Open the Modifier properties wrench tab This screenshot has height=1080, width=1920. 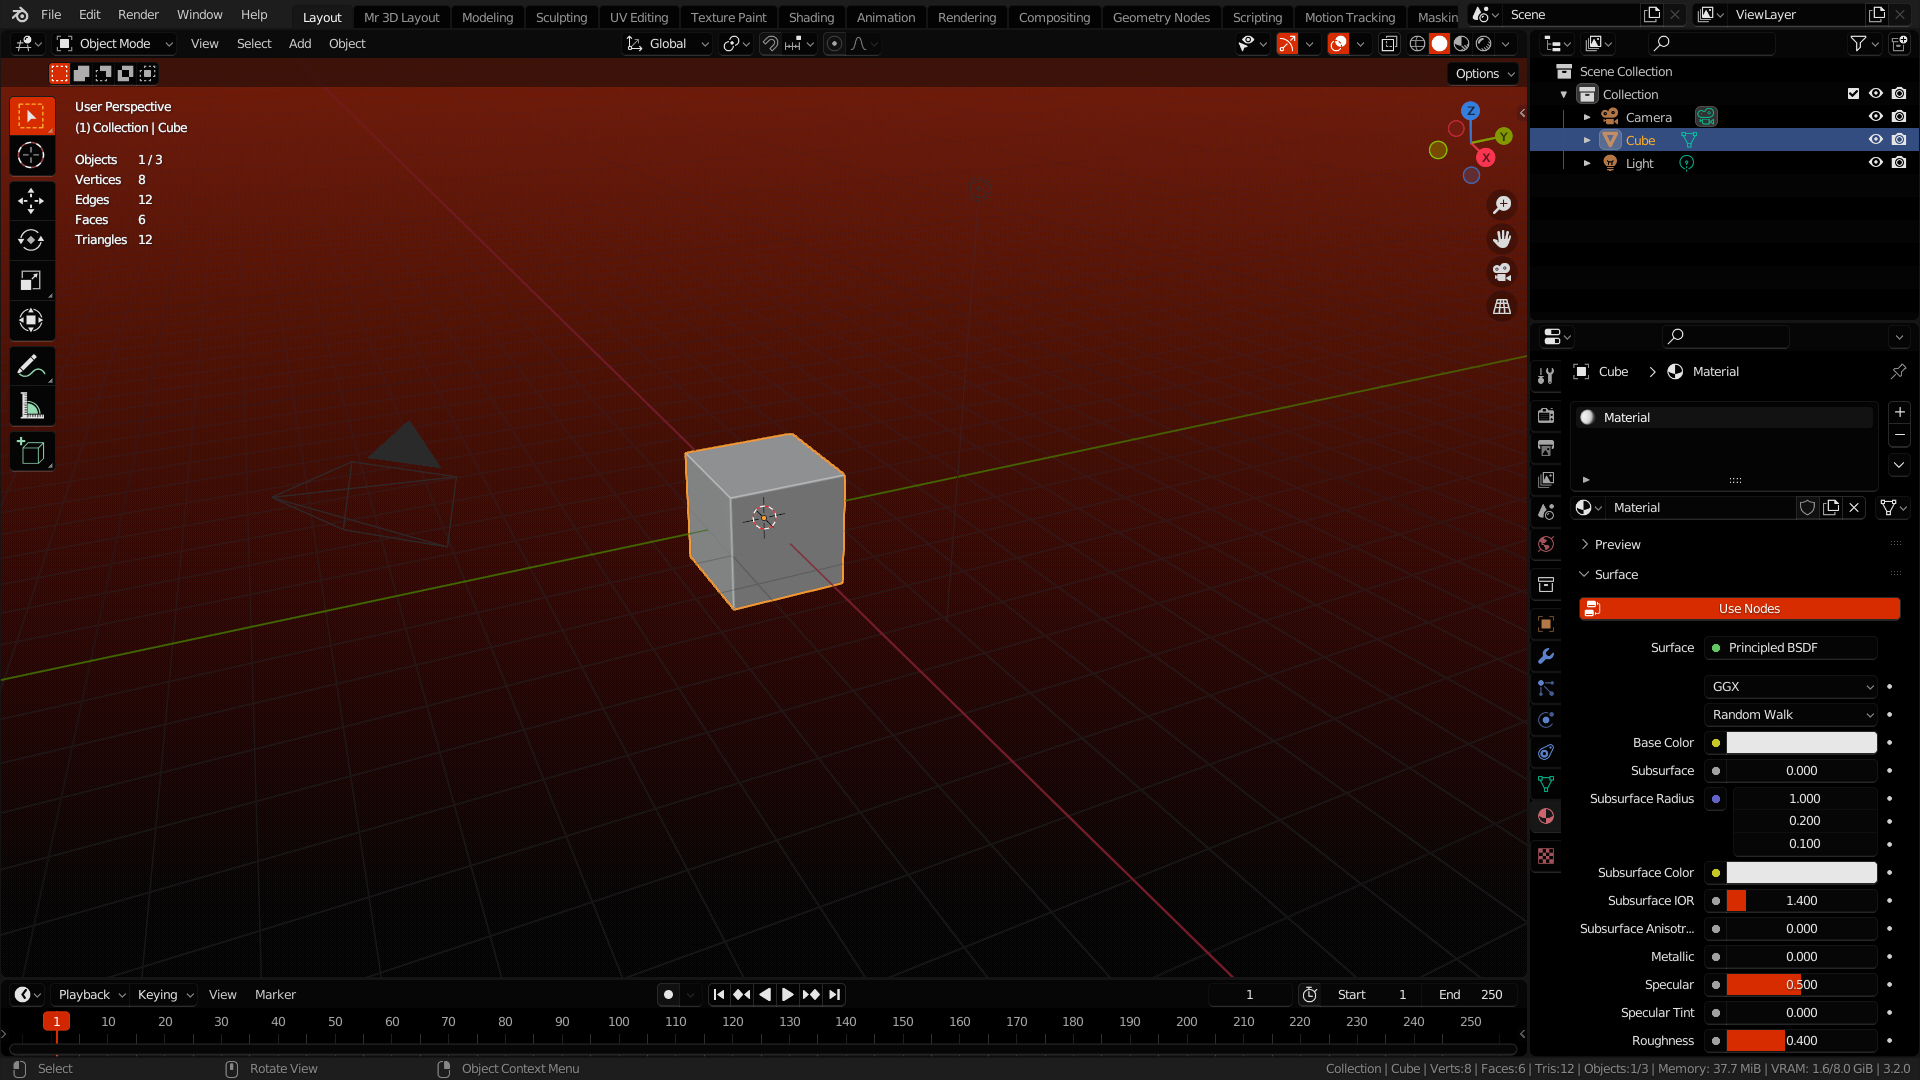(1546, 656)
